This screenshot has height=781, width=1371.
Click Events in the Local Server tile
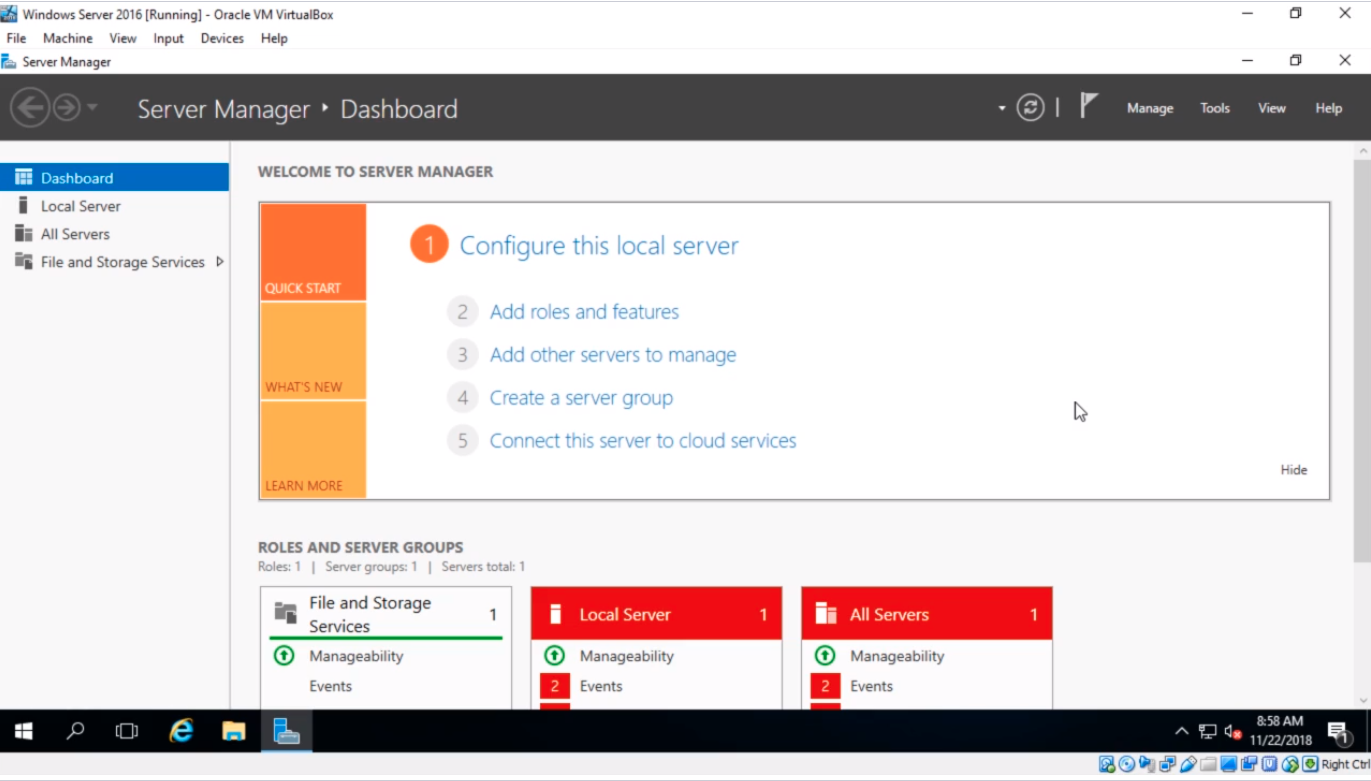pyautogui.click(x=601, y=686)
